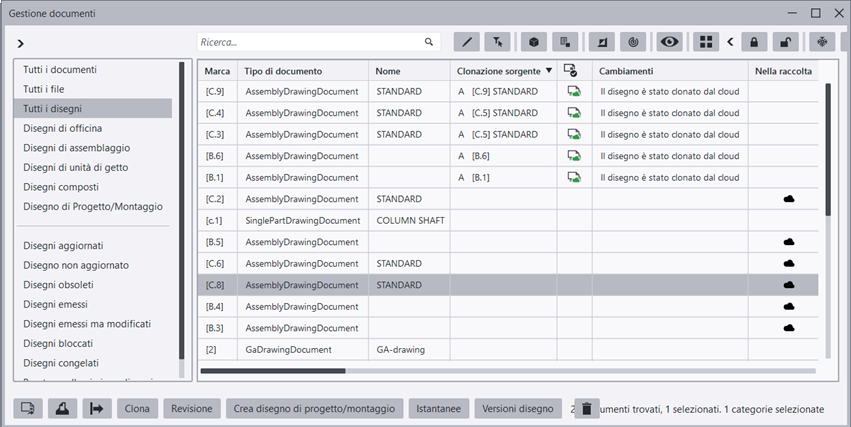Select the Disegni di officina category
Image resolution: width=851 pixels, height=427 pixels.
tap(63, 128)
